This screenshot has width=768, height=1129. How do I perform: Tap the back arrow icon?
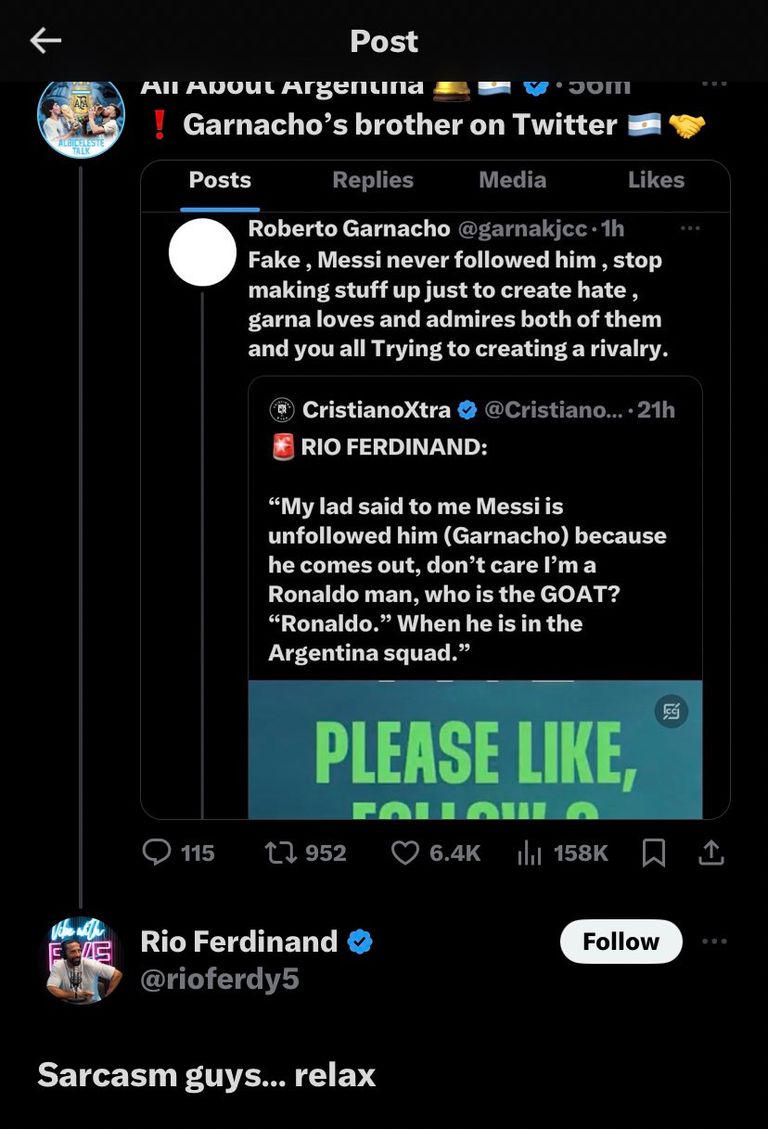(x=46, y=40)
